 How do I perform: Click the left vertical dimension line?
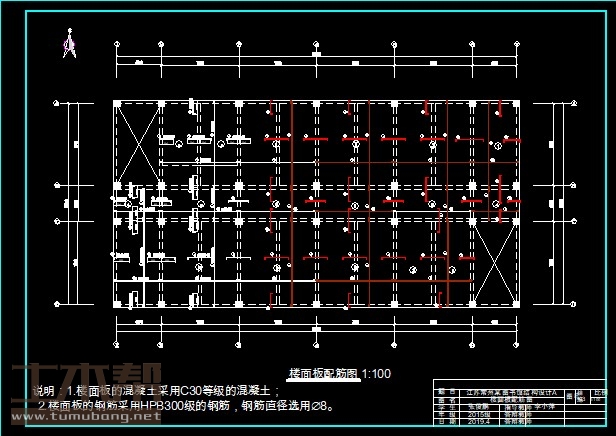pyautogui.click(x=69, y=200)
